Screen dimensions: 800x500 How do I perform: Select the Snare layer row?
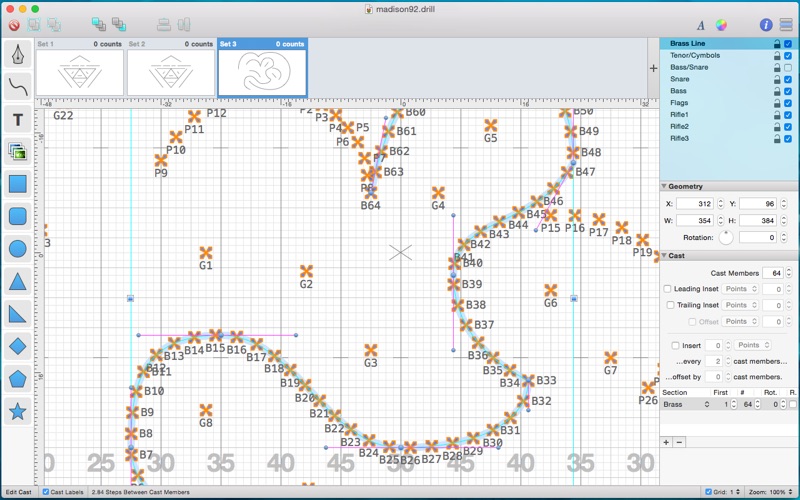click(728, 79)
